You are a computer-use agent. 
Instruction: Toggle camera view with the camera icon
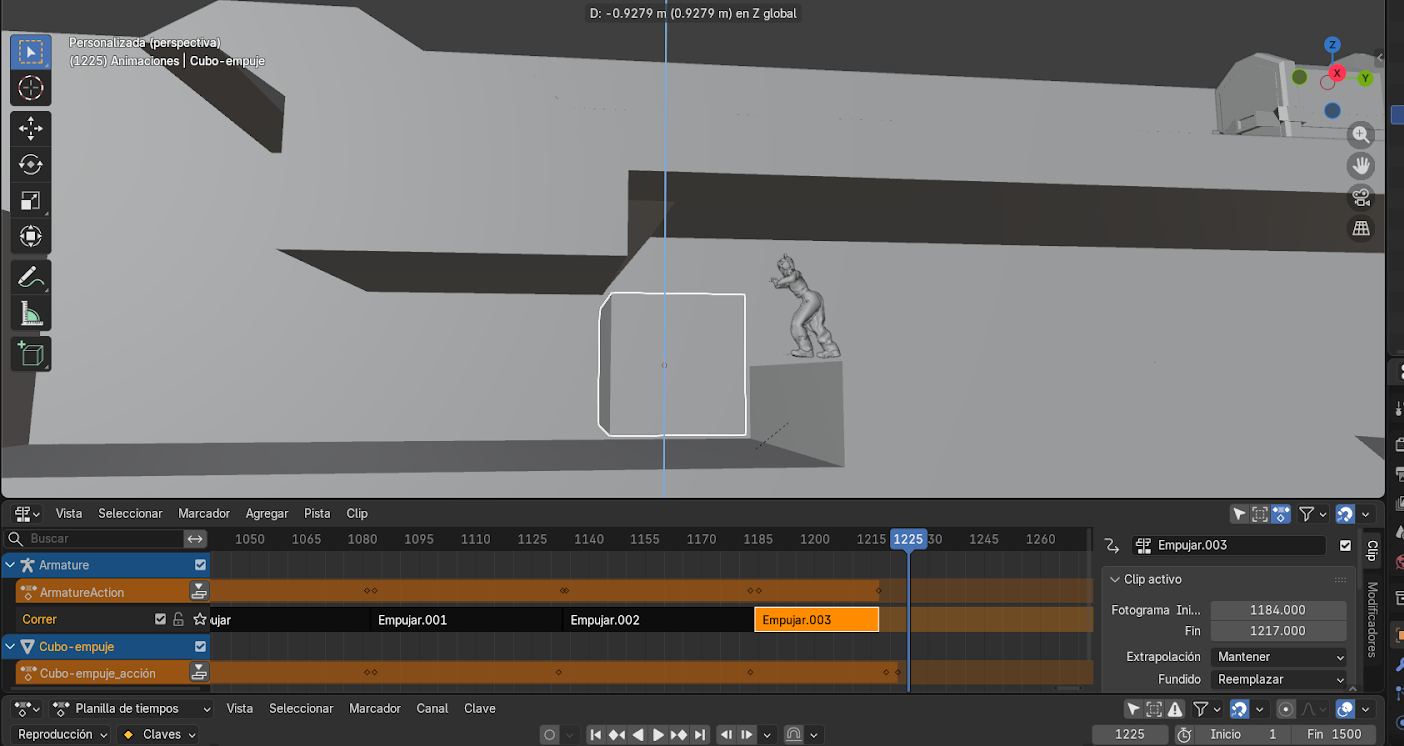pos(1360,197)
